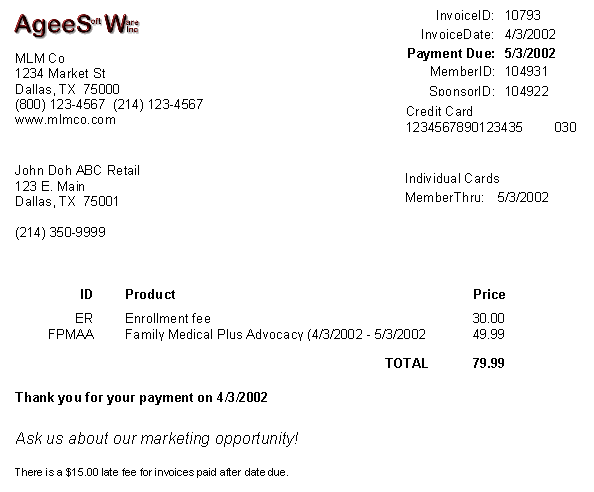Select the InvoiceID number 10793
The image size is (594, 492).
pos(522,15)
